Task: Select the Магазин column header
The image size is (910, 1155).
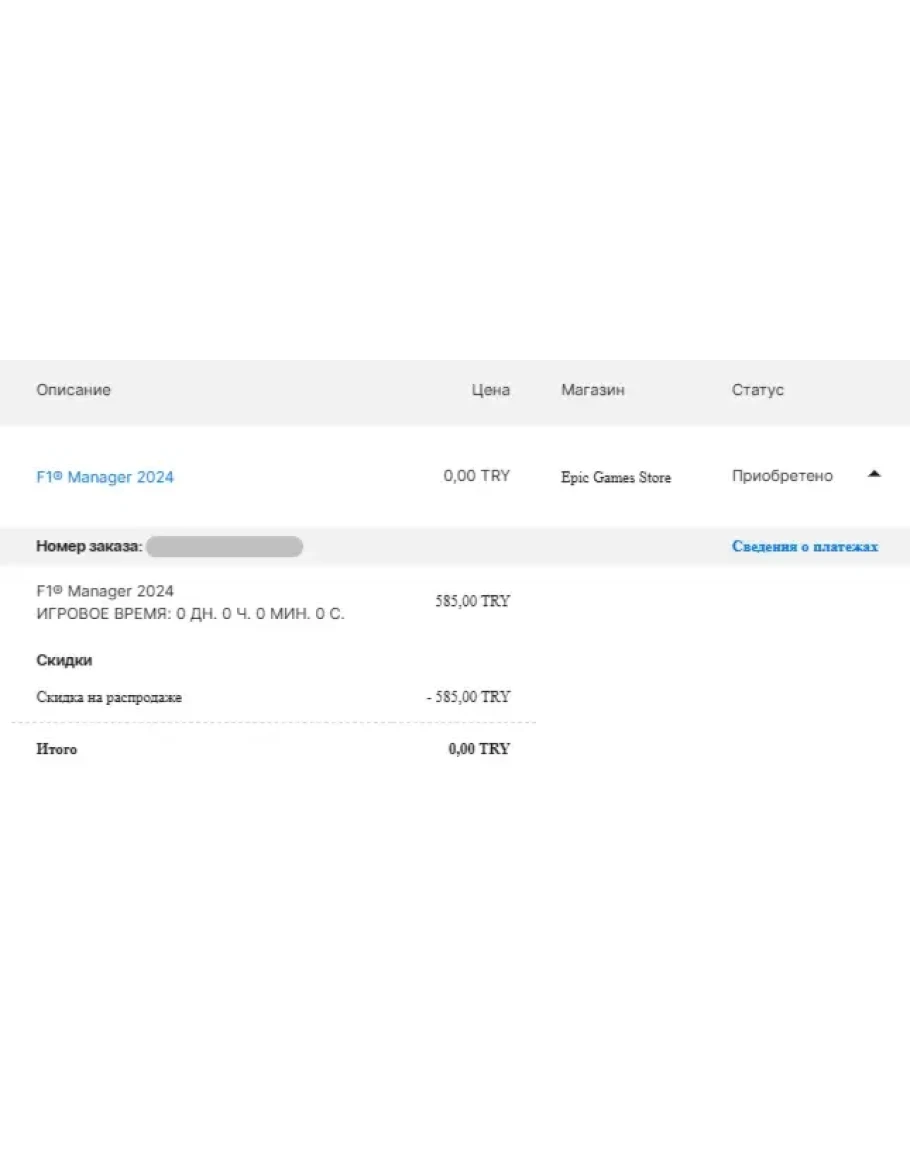Action: (593, 390)
